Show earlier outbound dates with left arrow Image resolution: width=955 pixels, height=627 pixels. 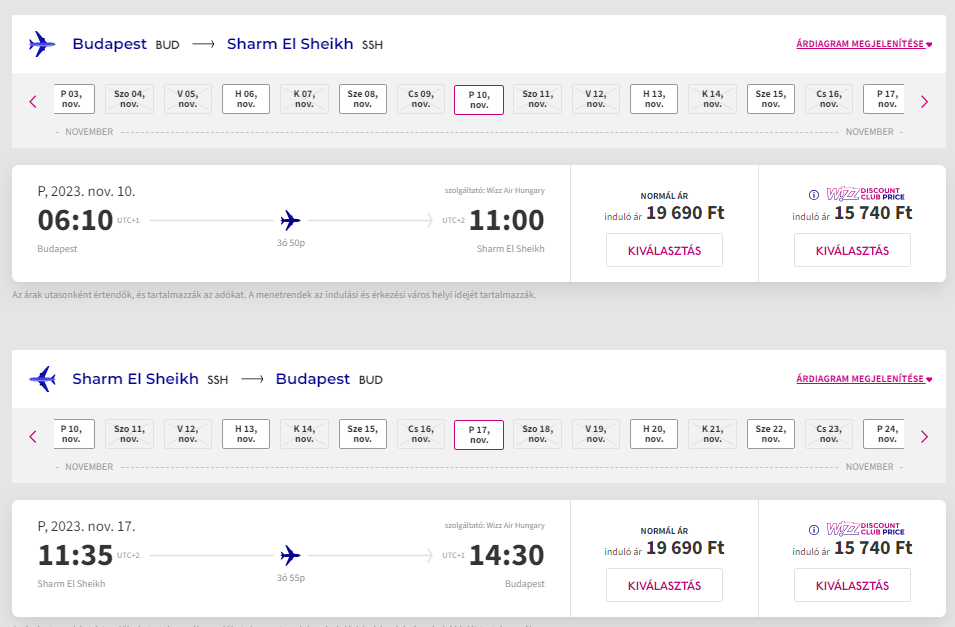(33, 102)
